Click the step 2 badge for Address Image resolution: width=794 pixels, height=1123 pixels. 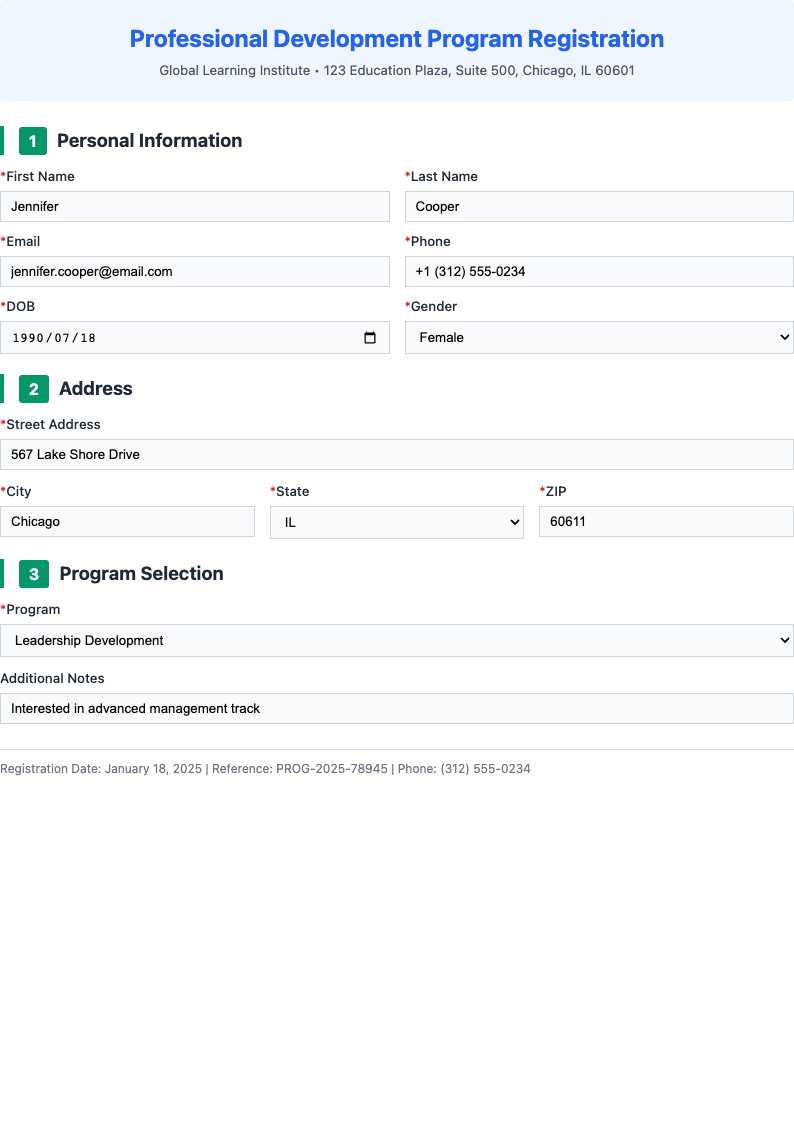pyautogui.click(x=31, y=389)
